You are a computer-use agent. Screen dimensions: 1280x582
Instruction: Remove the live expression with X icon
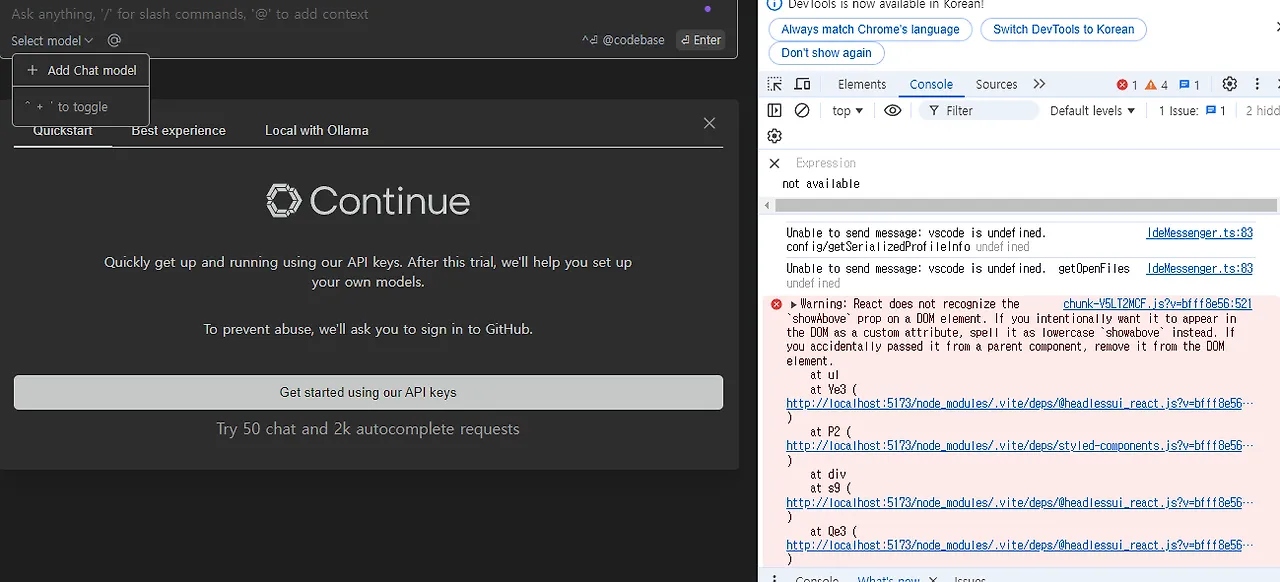(774, 163)
